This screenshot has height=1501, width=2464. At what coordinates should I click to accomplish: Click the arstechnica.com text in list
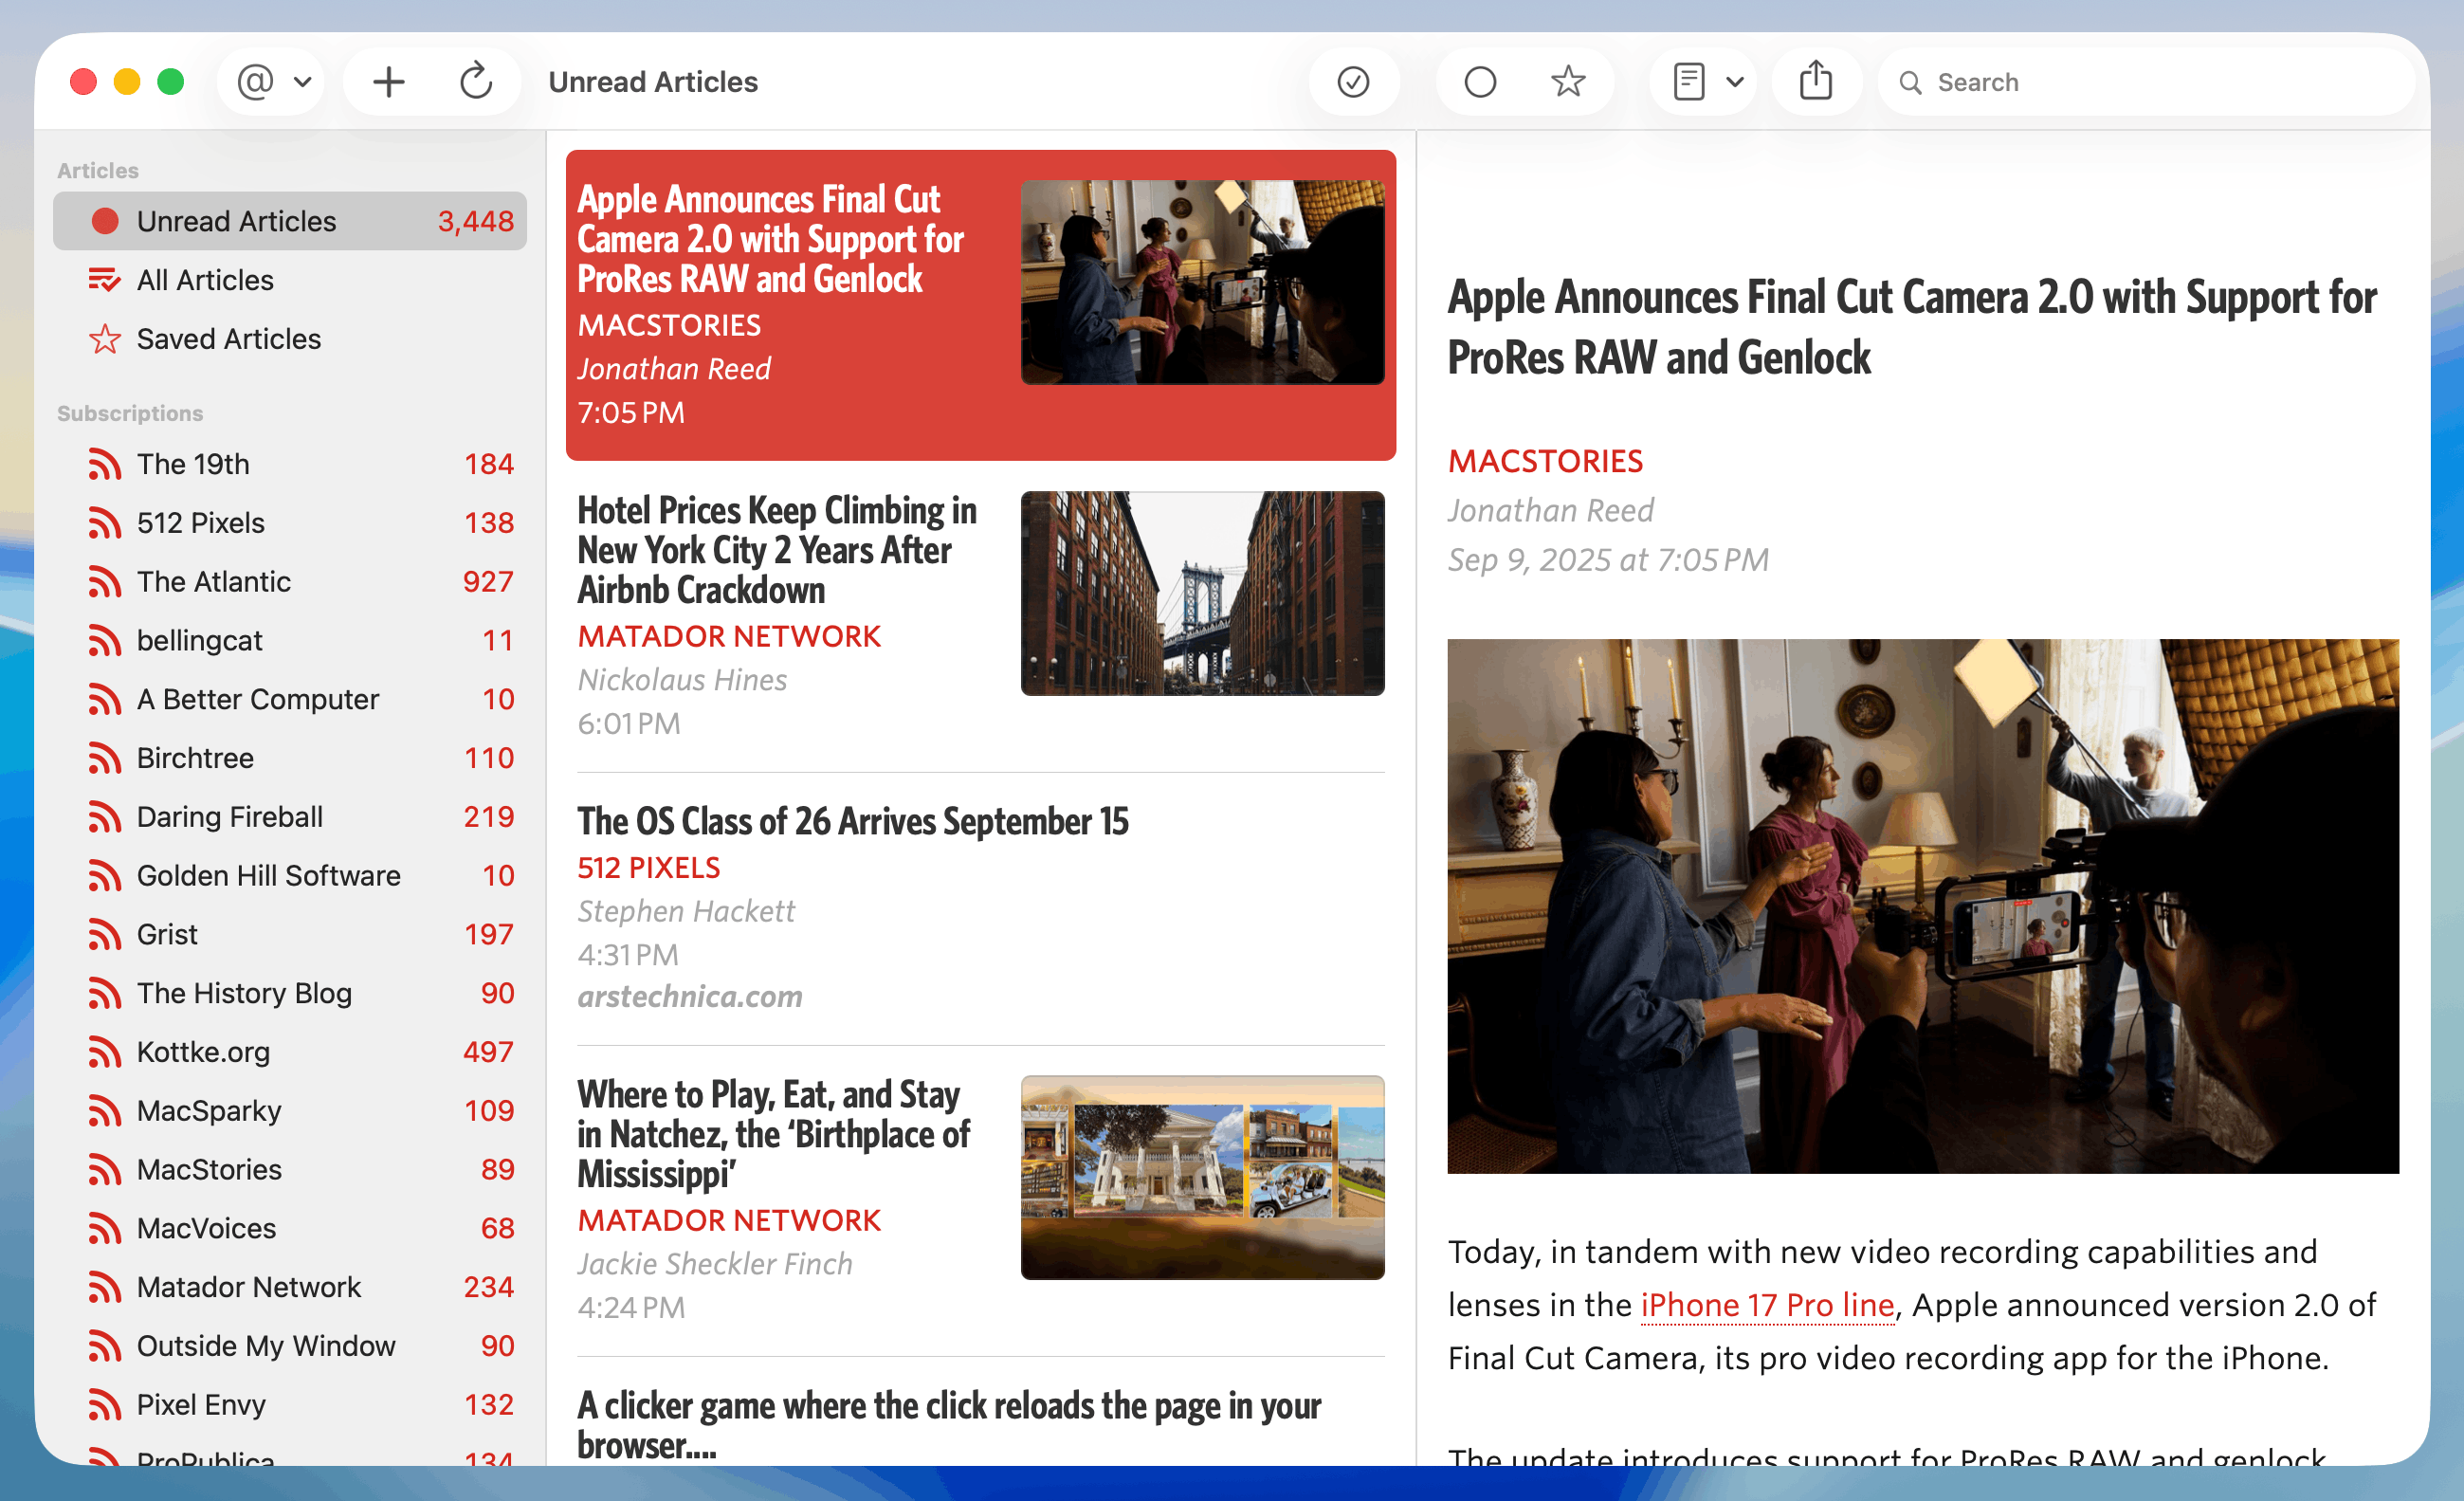click(x=690, y=996)
